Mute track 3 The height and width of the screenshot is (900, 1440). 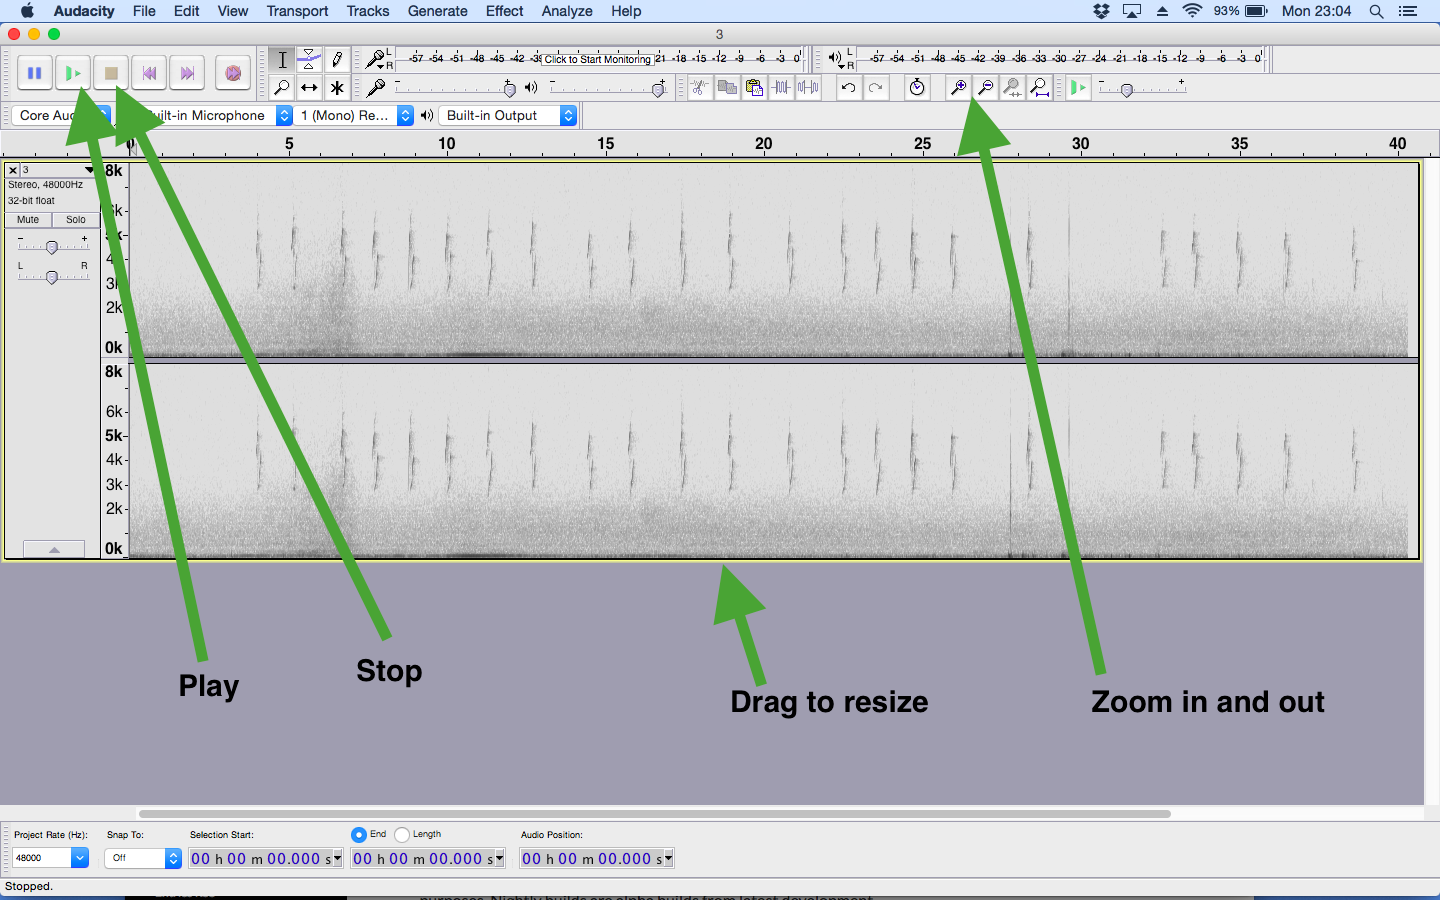coord(28,220)
